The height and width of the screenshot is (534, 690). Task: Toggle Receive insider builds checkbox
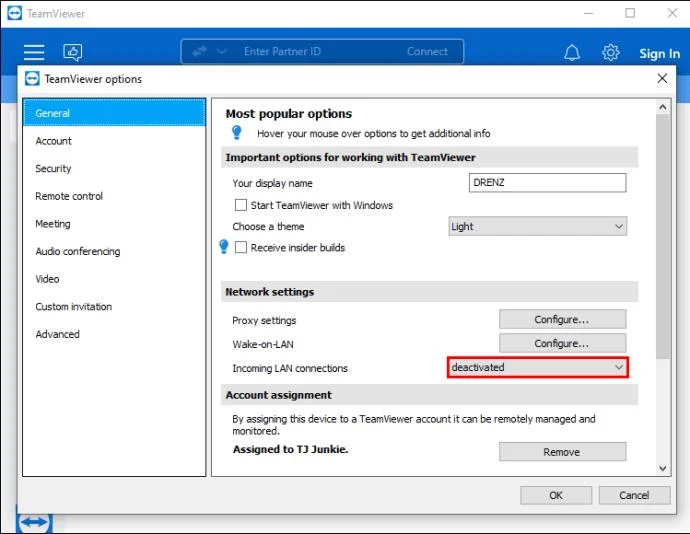coord(241,247)
